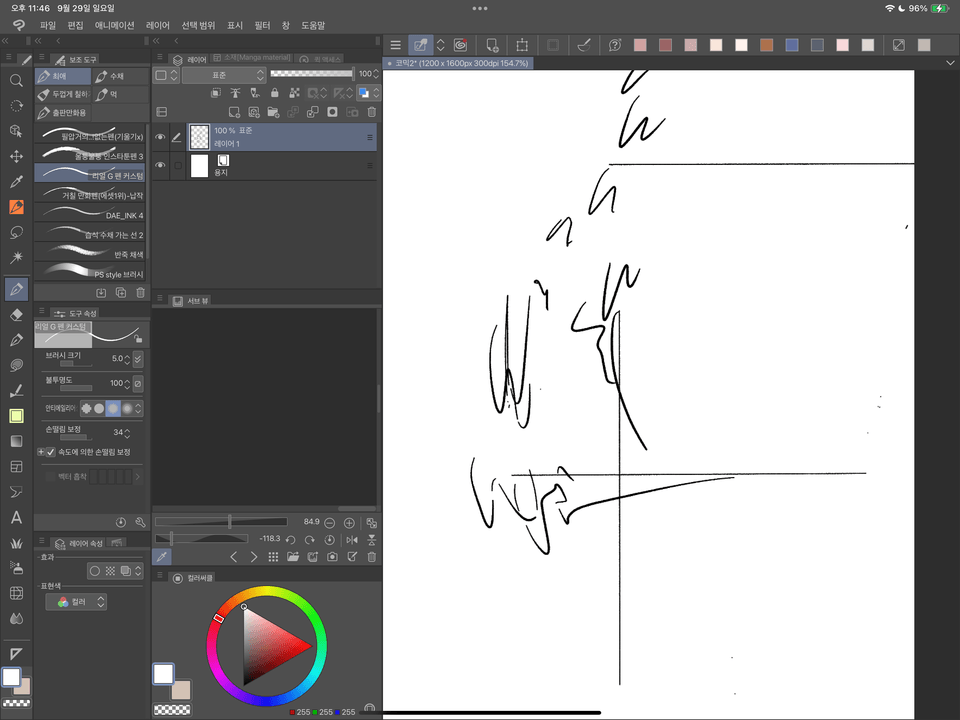Select the Text tool in left toolbar
960x720 pixels.
(x=15, y=518)
